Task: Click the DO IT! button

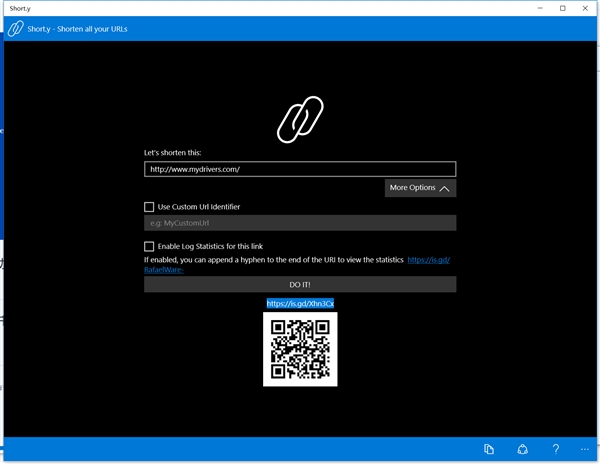Action: (x=300, y=285)
